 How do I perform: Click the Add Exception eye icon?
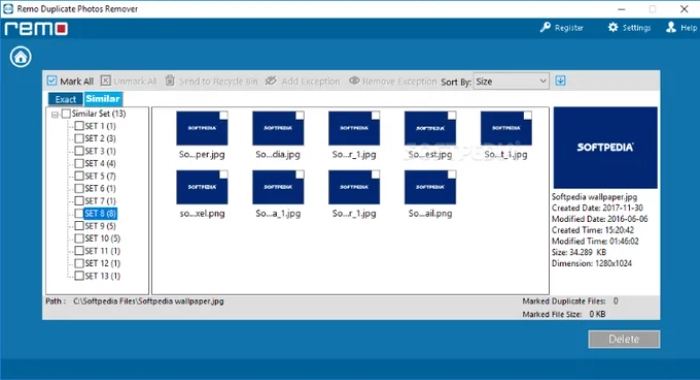[x=271, y=80]
